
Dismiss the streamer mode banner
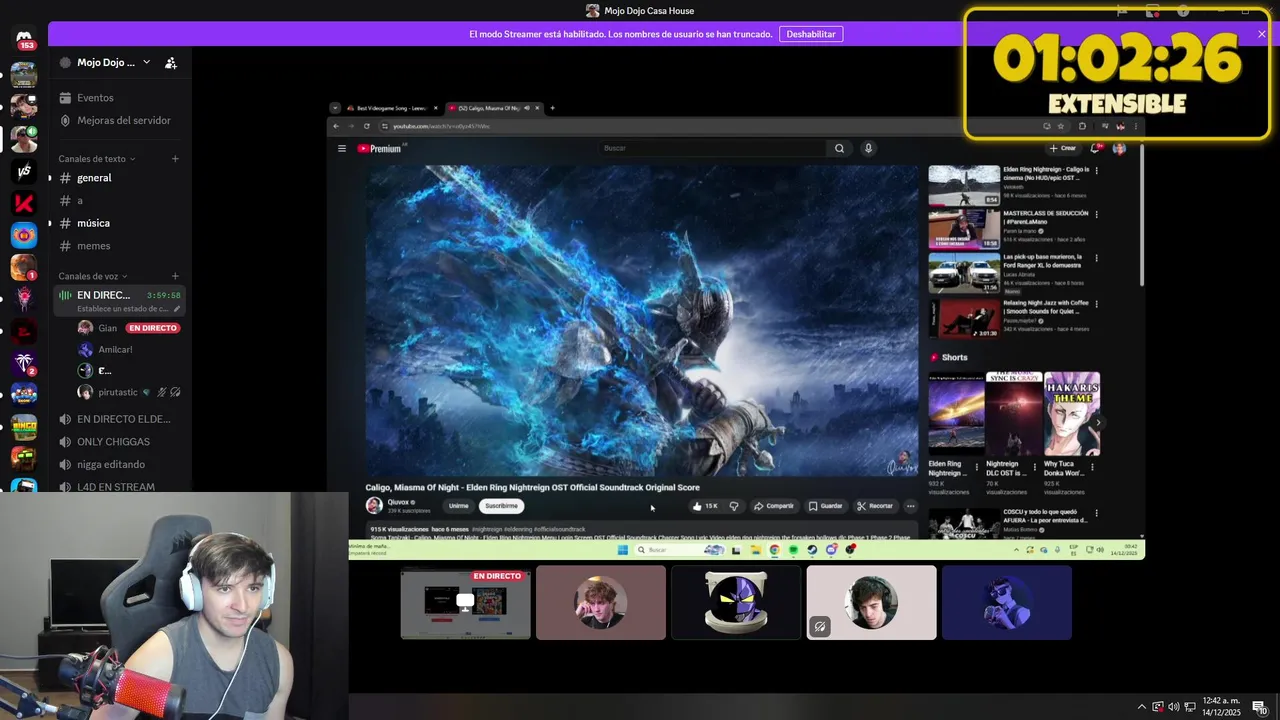(1261, 34)
